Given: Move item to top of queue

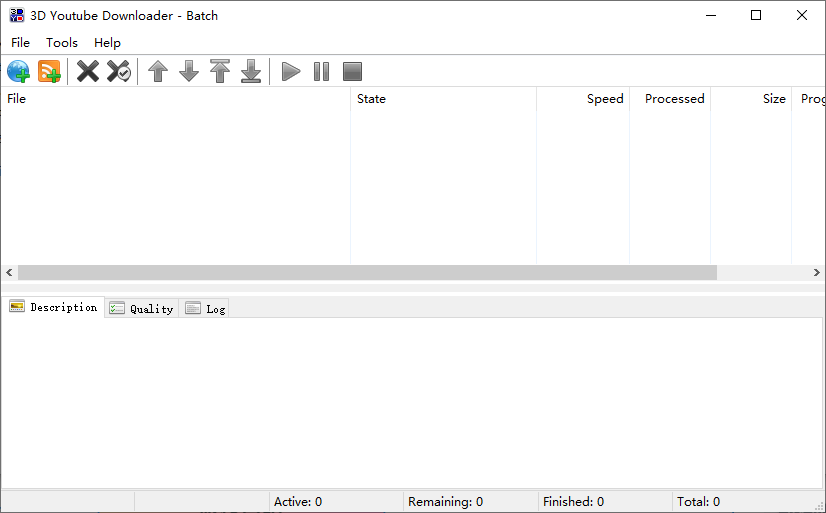Looking at the screenshot, I should 220,71.
